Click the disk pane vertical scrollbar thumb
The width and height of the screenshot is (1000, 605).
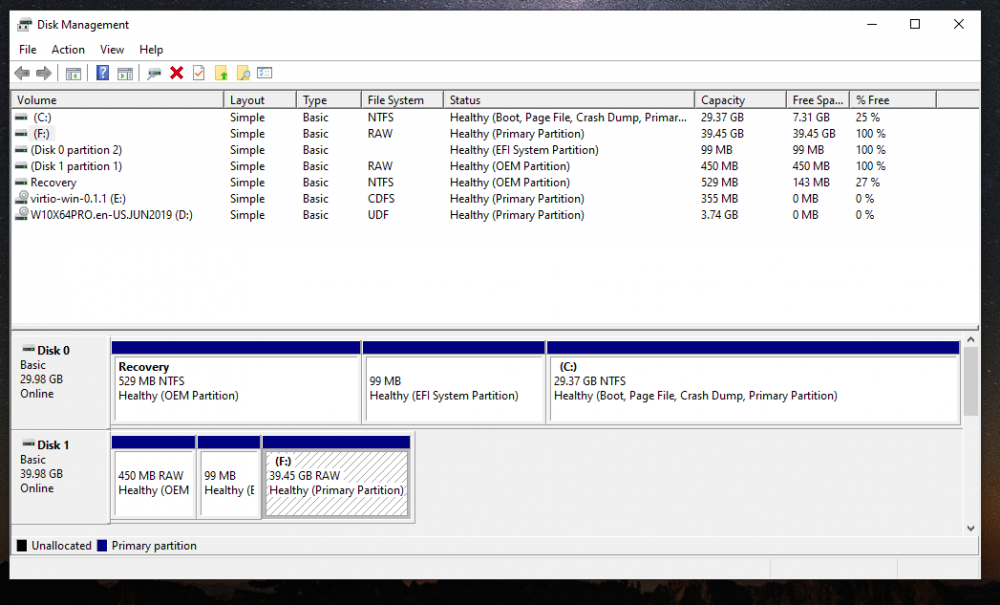coord(971,383)
